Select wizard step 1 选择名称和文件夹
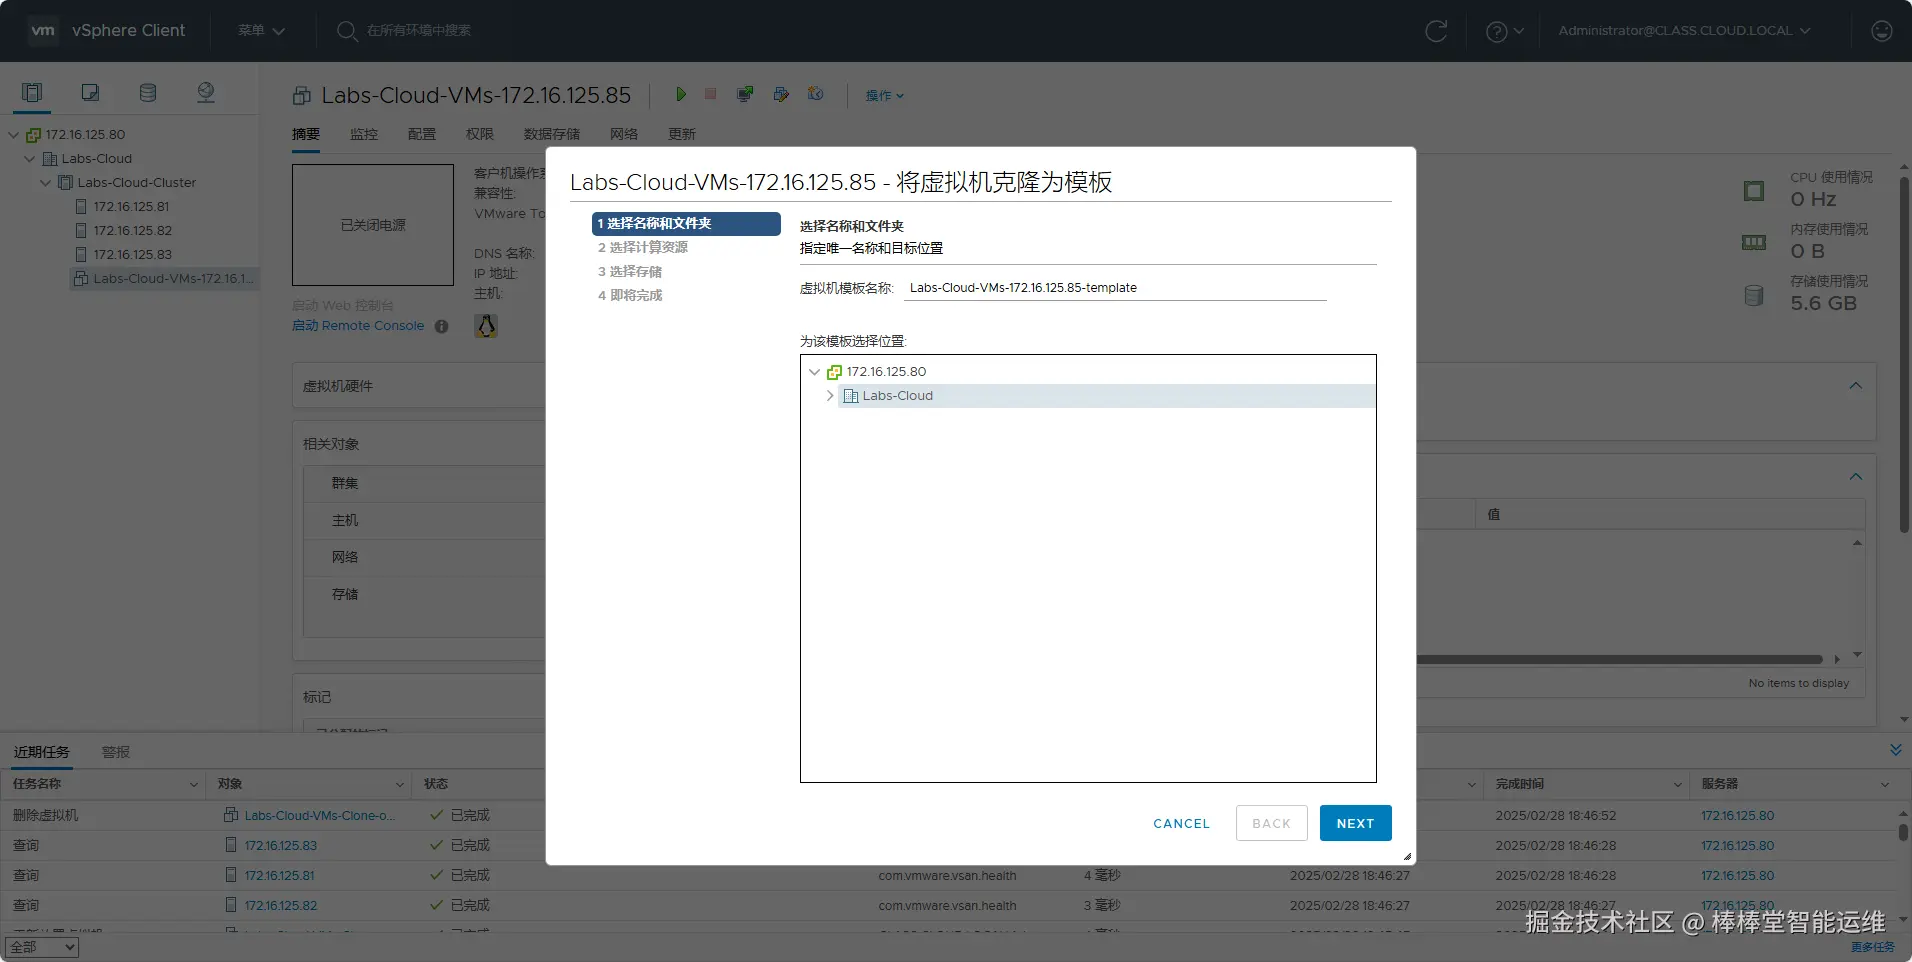The width and height of the screenshot is (1912, 962). [686, 224]
